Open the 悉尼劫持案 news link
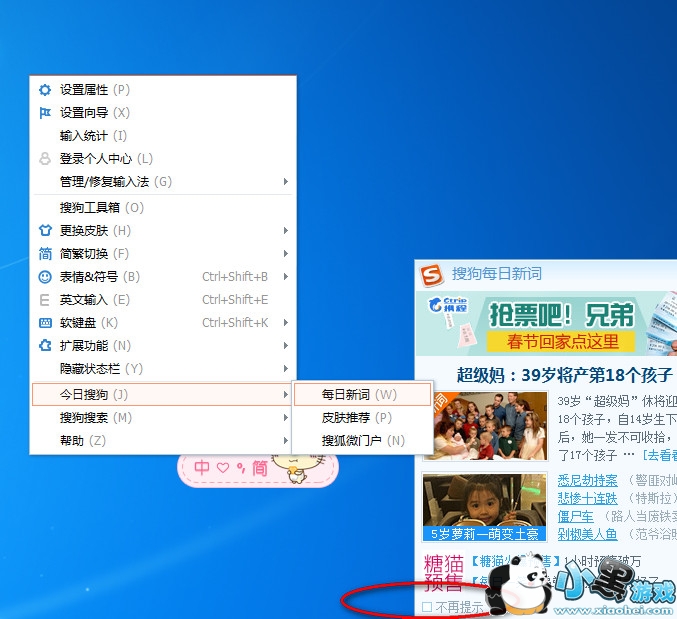 click(x=587, y=480)
